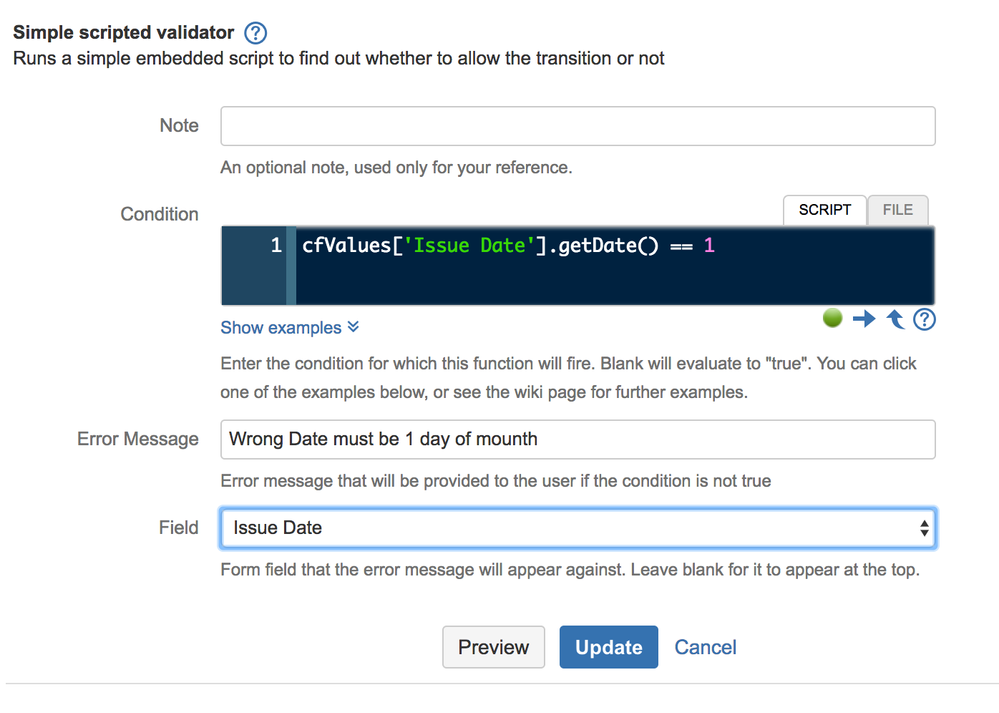Focus the Note text field

tap(577, 126)
